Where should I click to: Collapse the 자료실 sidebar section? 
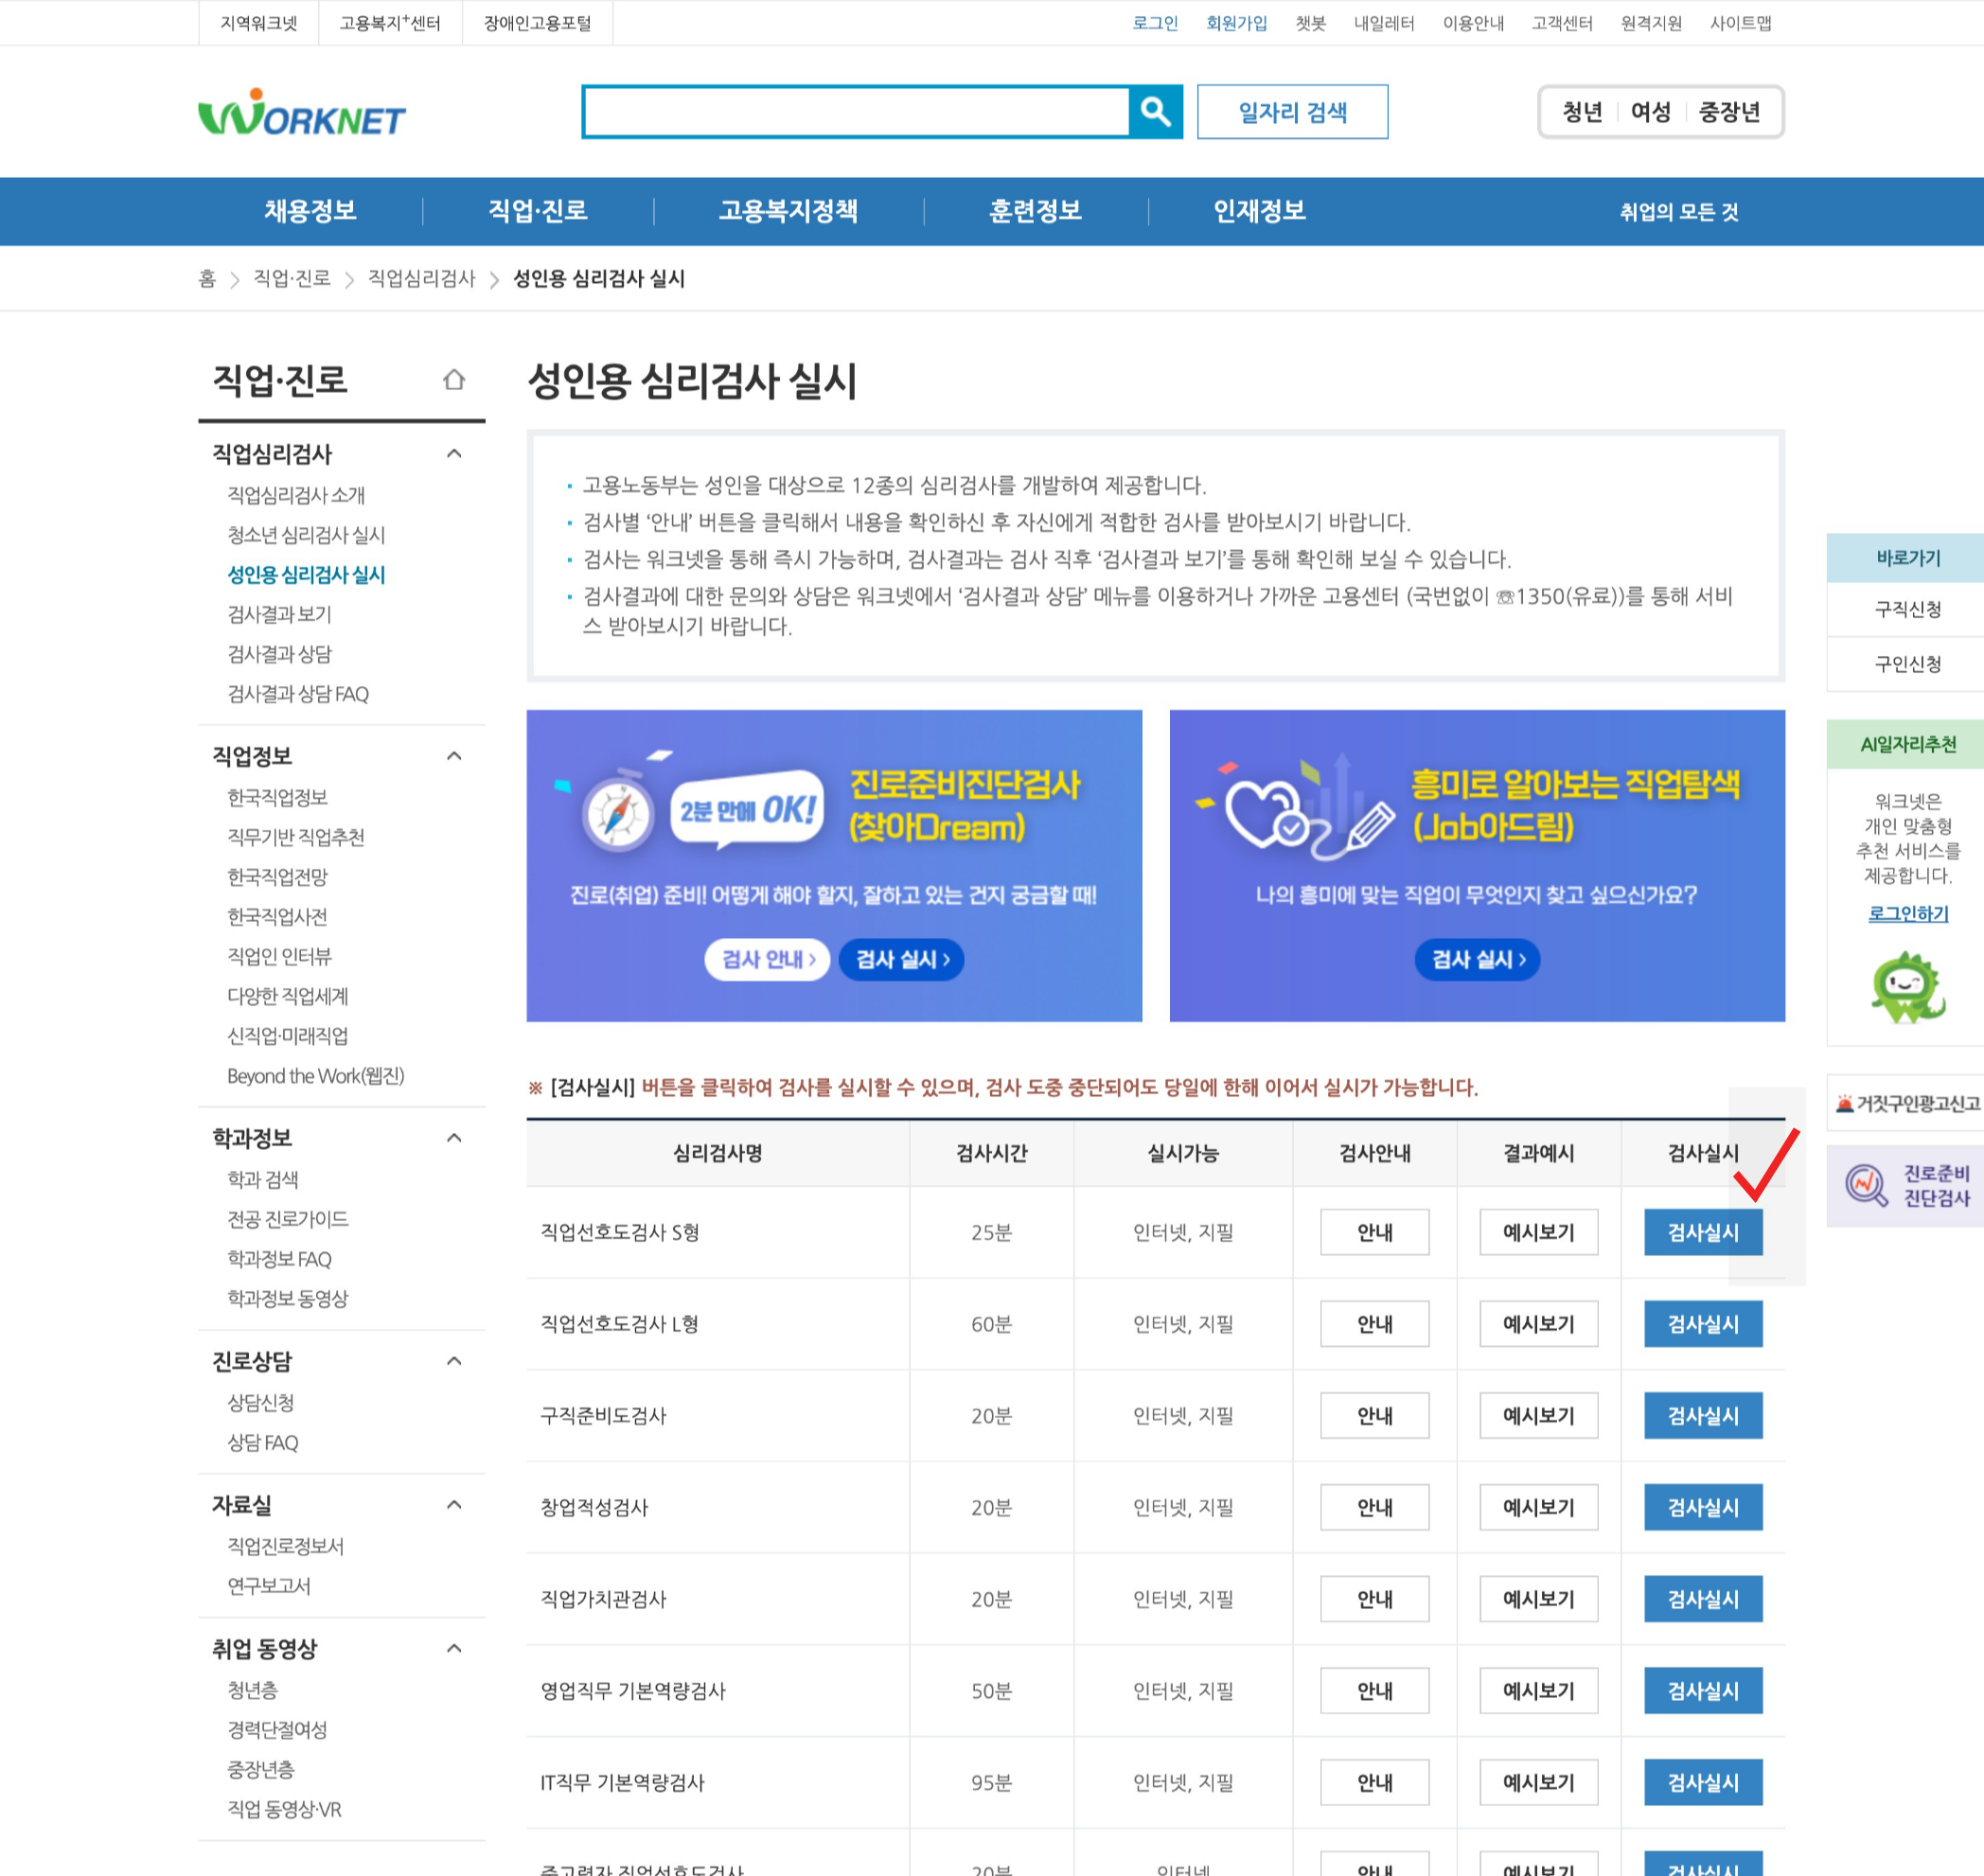point(454,1505)
